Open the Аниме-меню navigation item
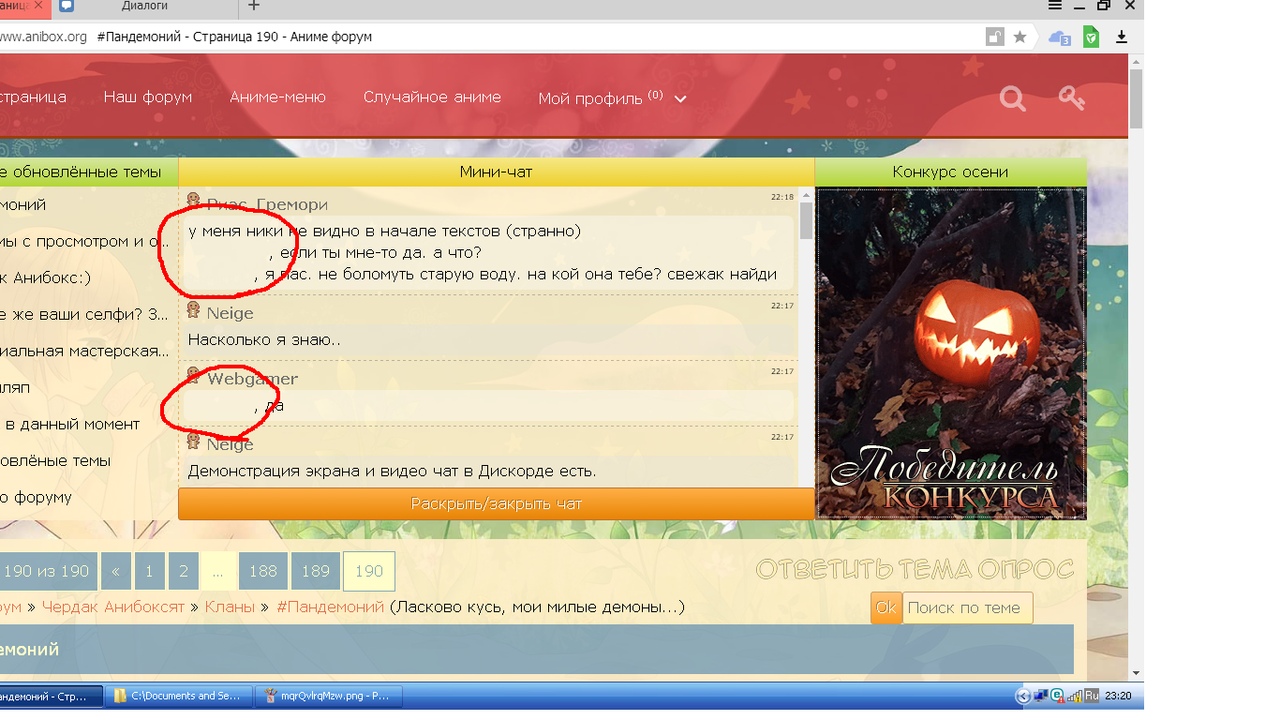 [278, 97]
